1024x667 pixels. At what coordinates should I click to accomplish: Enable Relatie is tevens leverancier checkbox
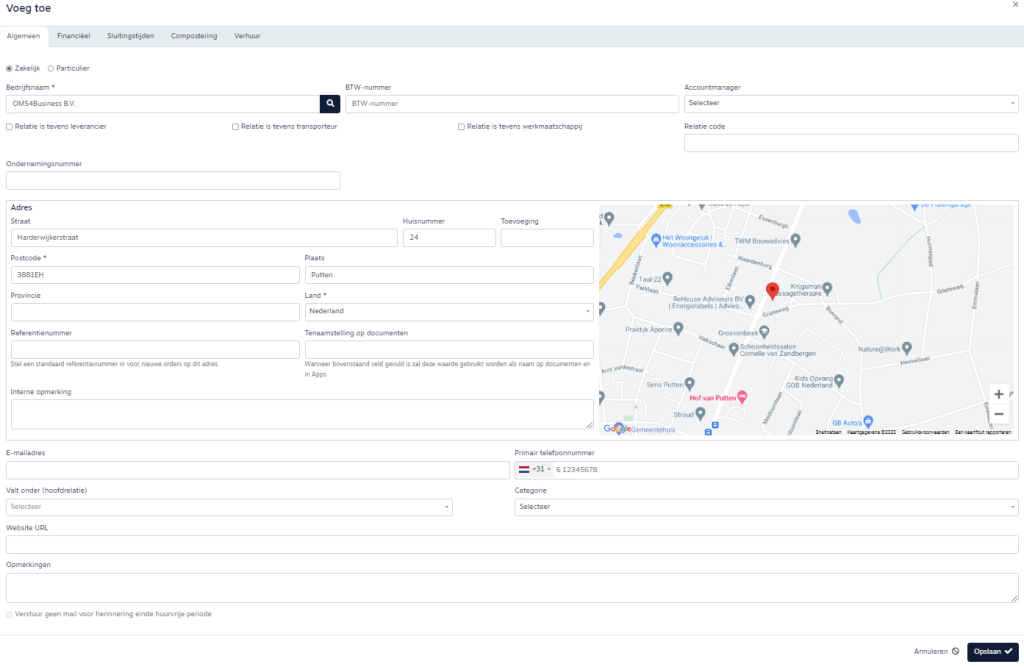coord(10,127)
